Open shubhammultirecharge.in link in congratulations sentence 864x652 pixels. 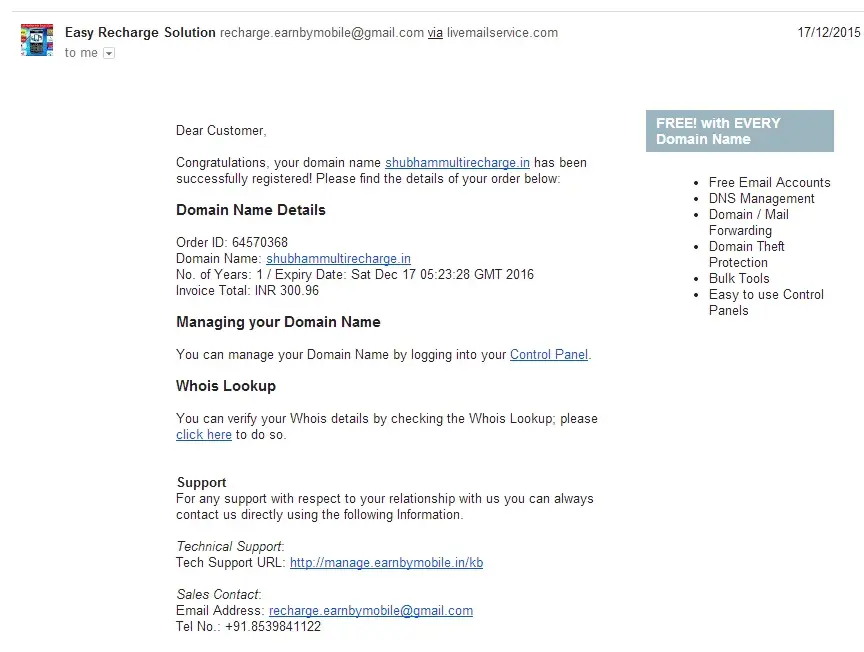coord(457,163)
